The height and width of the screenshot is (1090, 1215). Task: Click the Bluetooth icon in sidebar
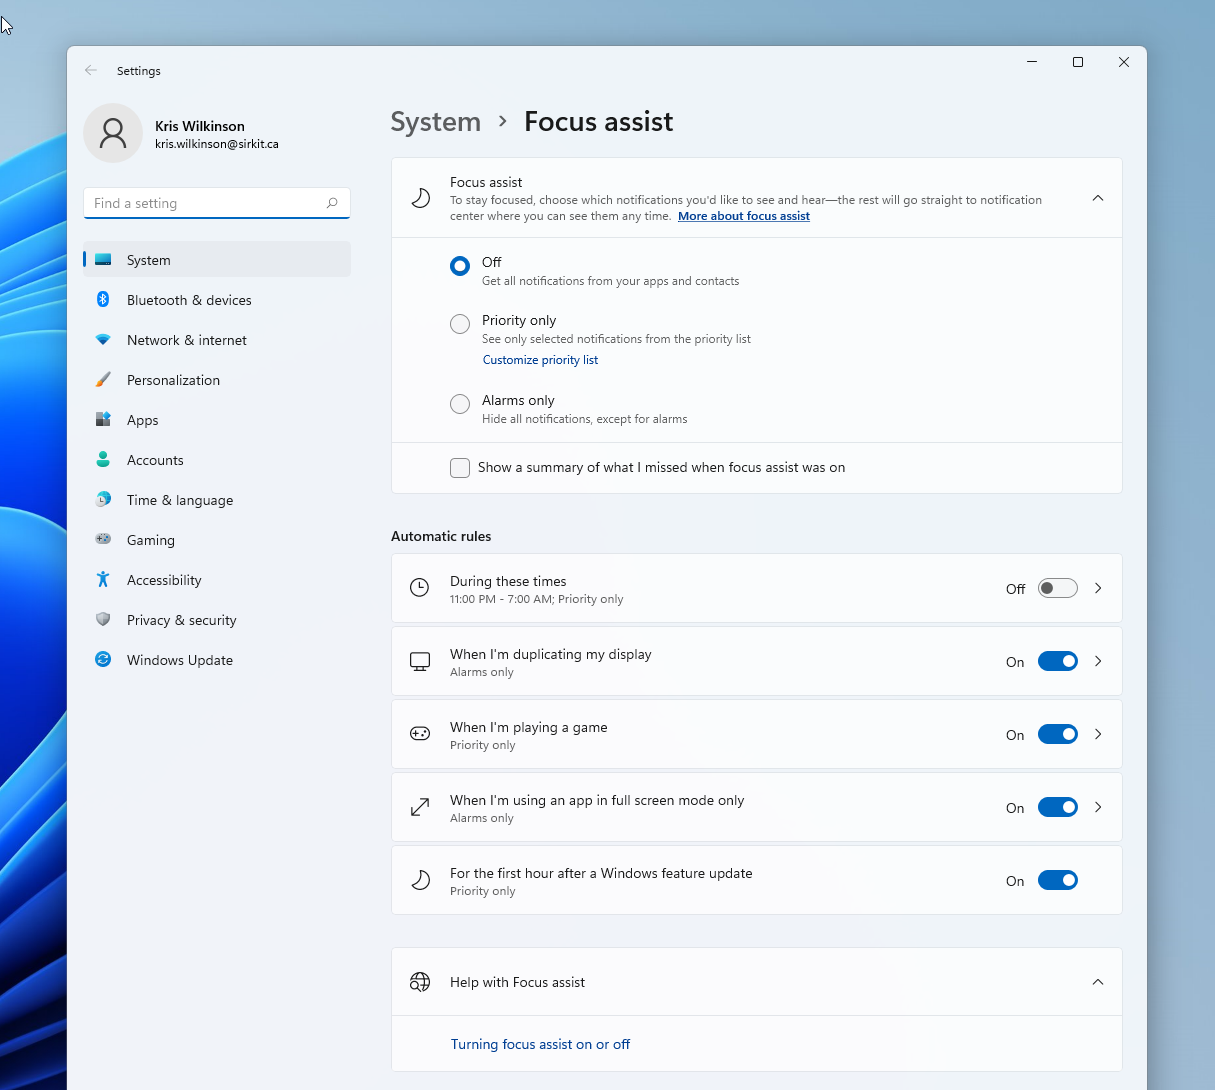pyautogui.click(x=103, y=300)
